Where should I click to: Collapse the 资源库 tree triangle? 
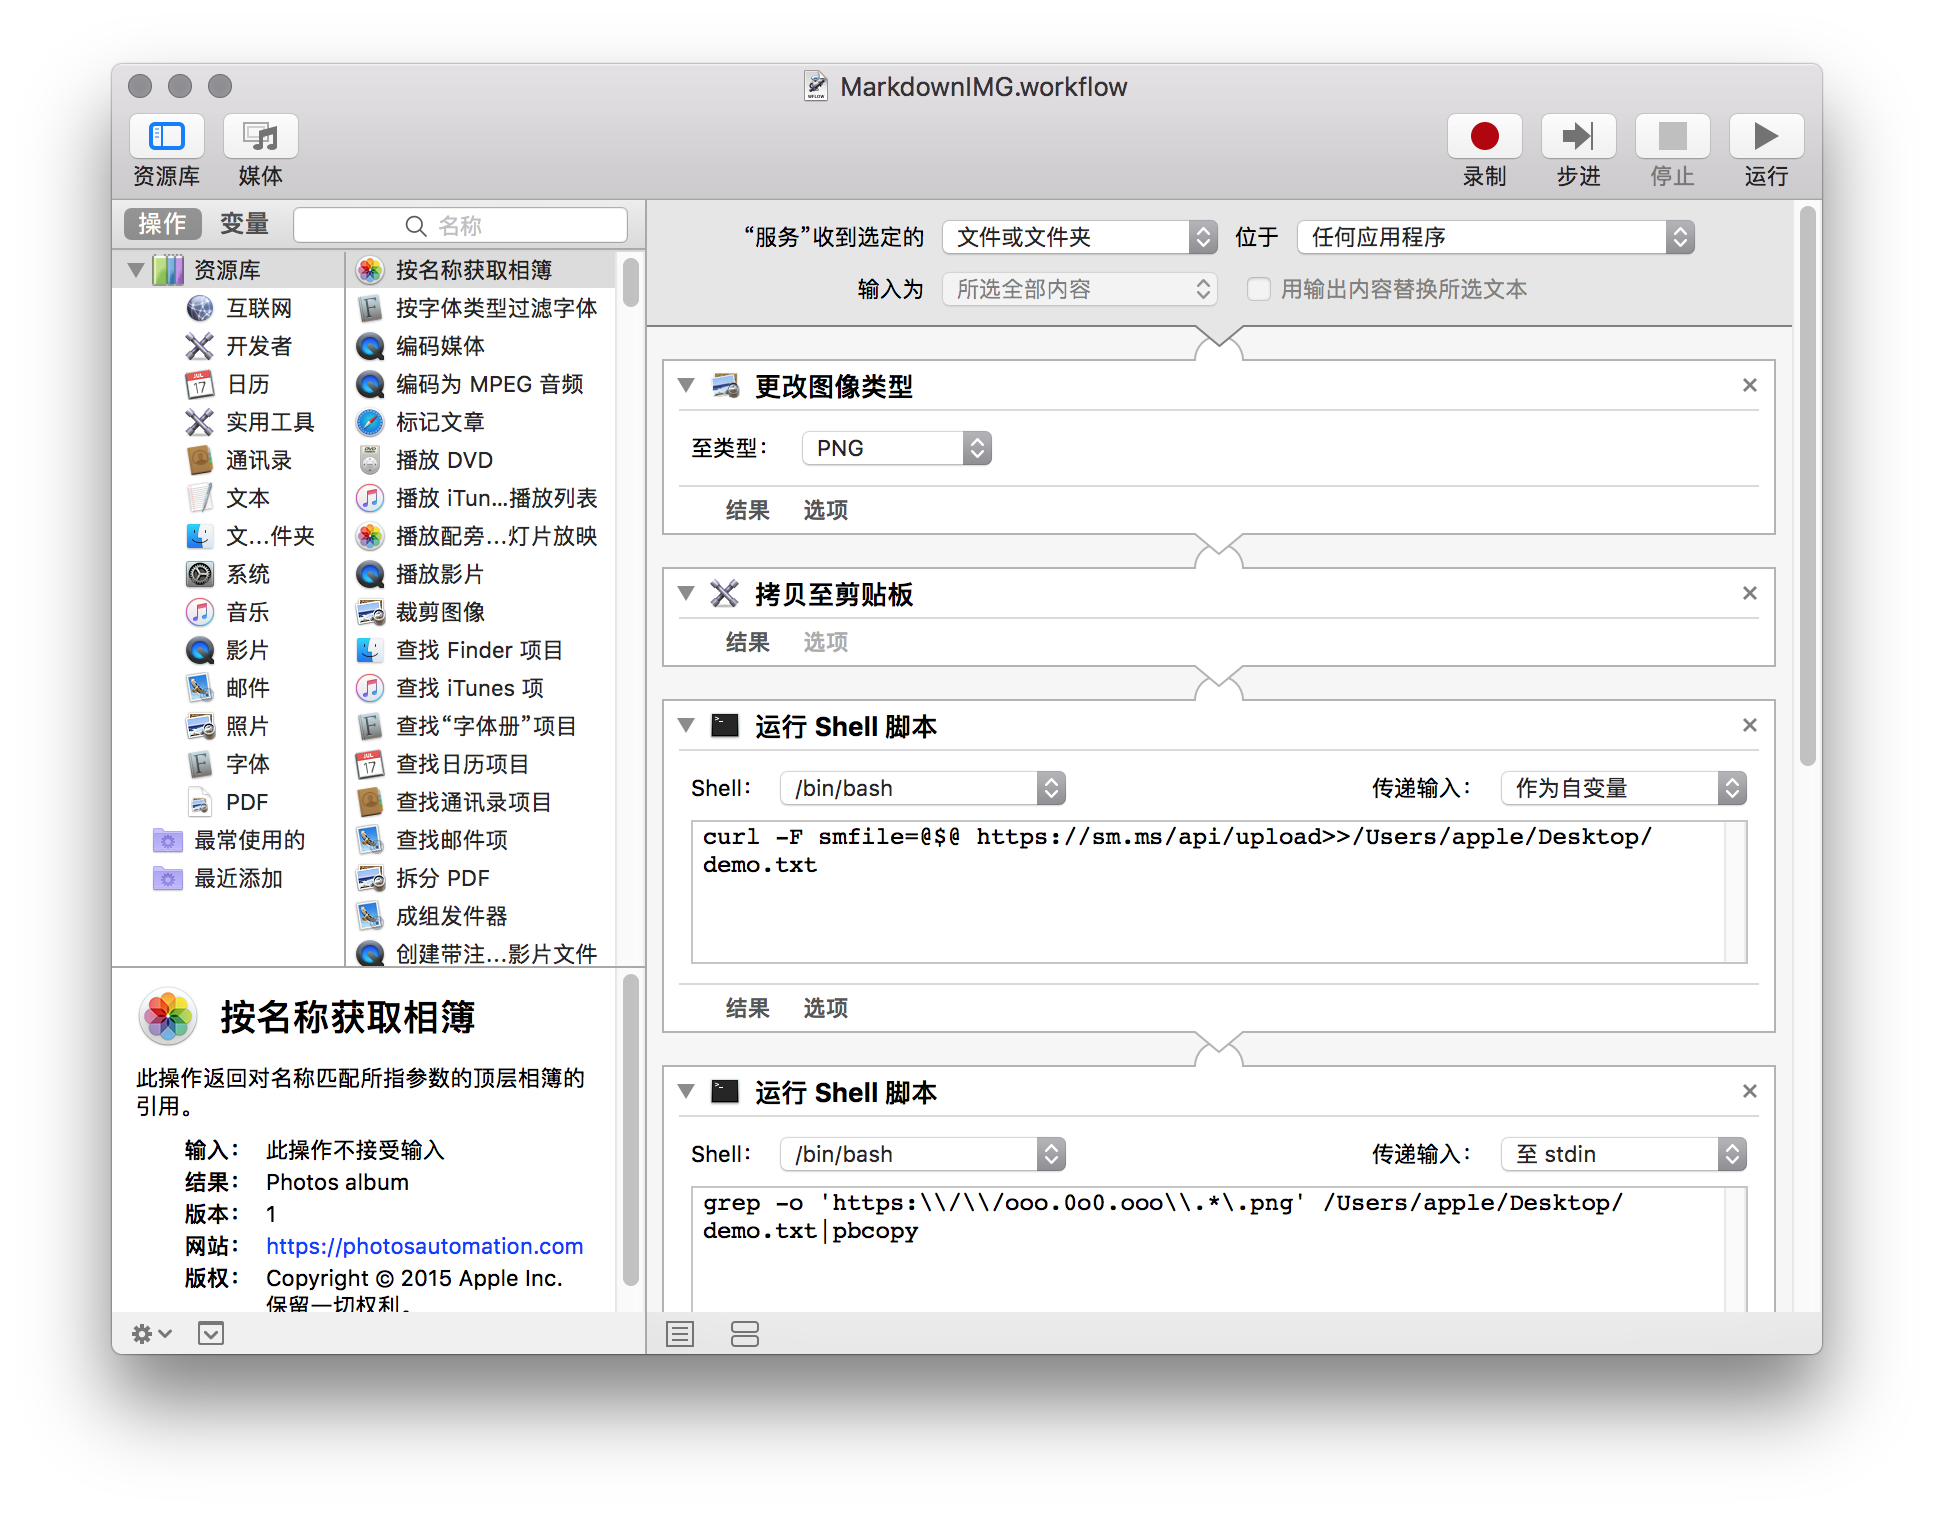[x=136, y=270]
